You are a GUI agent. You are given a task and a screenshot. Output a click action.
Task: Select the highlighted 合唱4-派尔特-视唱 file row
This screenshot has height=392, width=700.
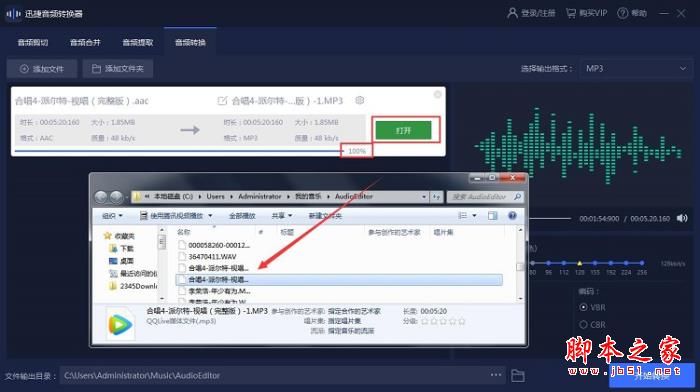coord(339,280)
